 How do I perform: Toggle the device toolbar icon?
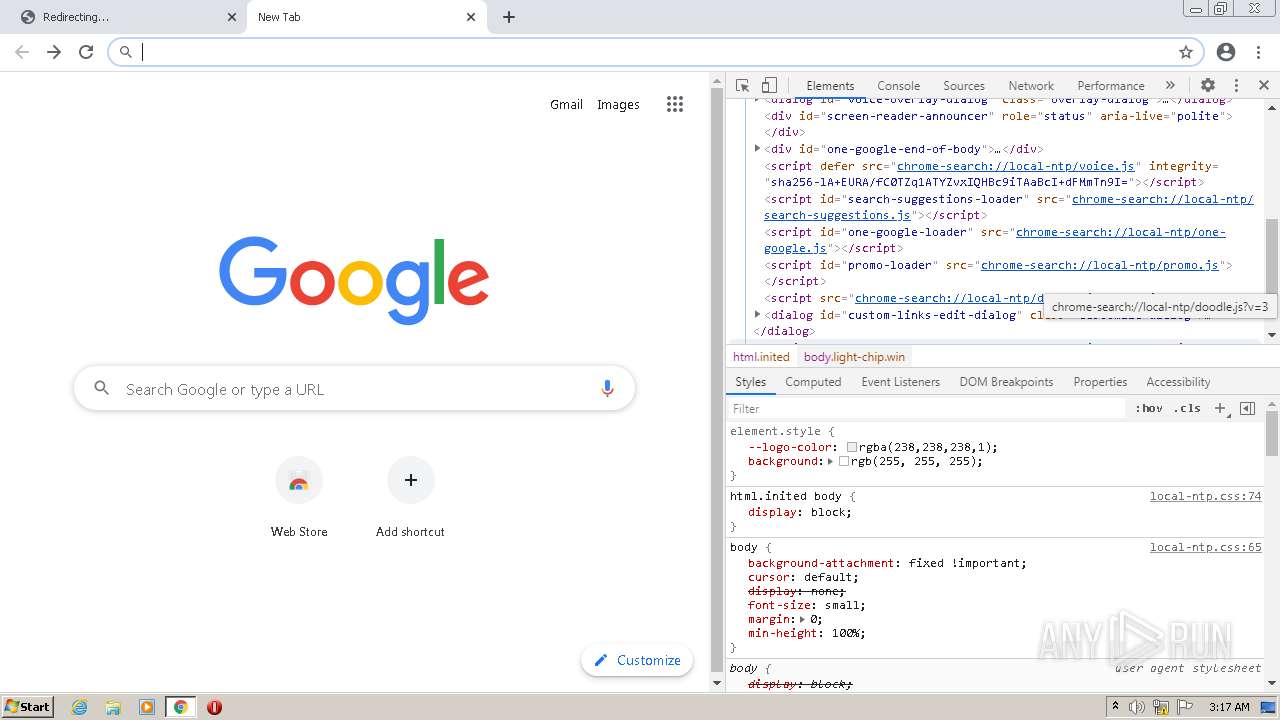[769, 86]
